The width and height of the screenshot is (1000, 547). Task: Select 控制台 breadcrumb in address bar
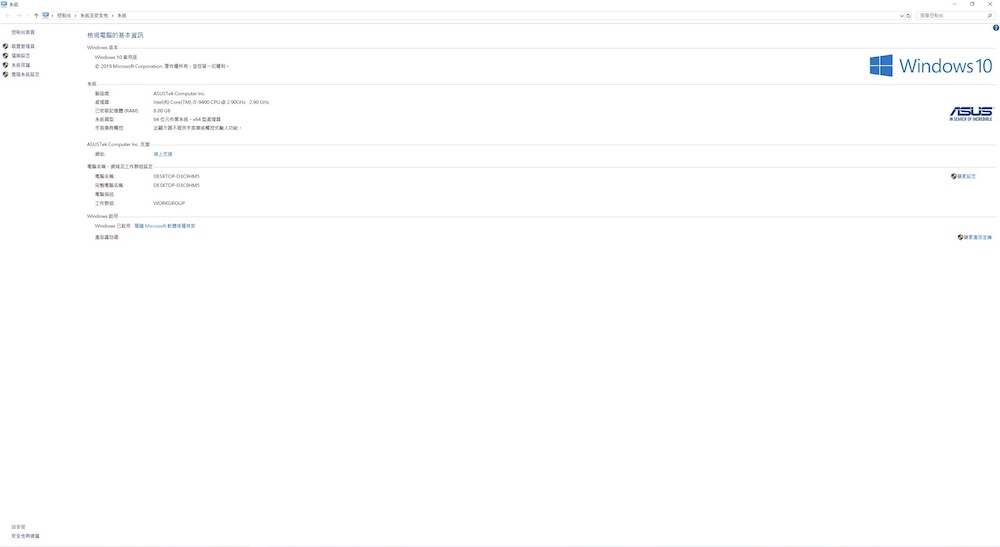(64, 15)
